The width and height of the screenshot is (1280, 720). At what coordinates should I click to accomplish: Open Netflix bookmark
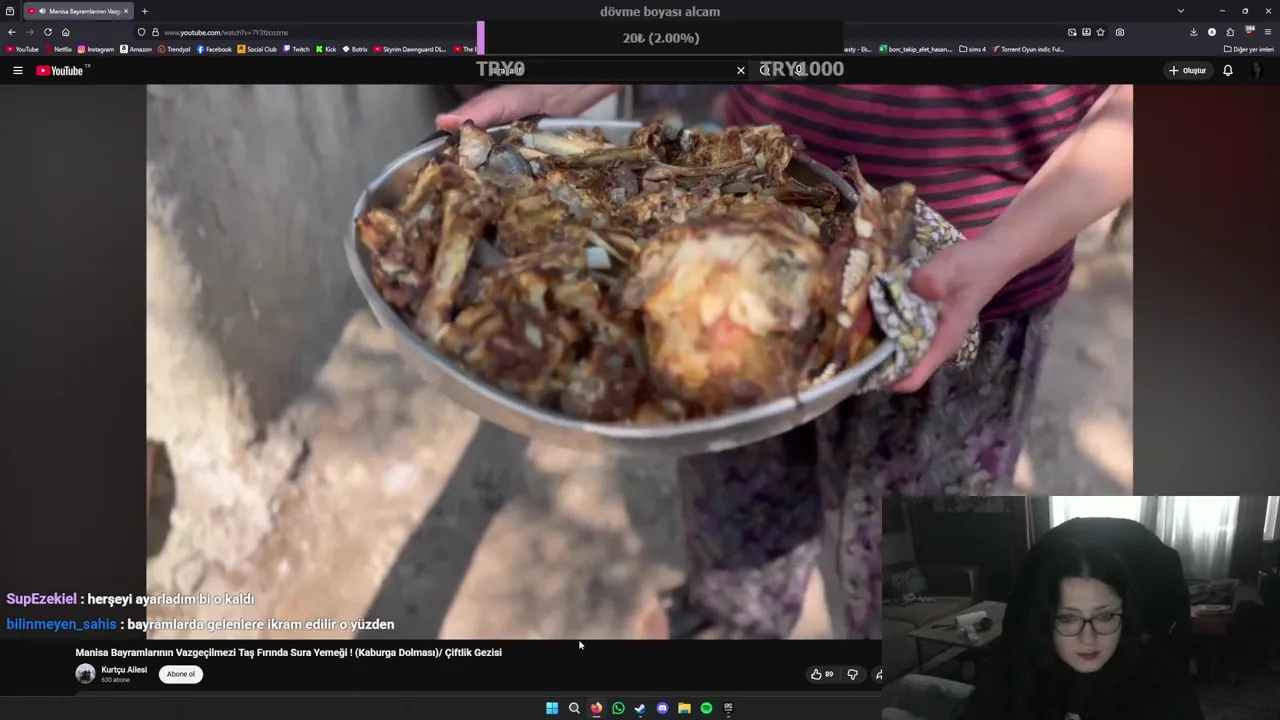58,49
